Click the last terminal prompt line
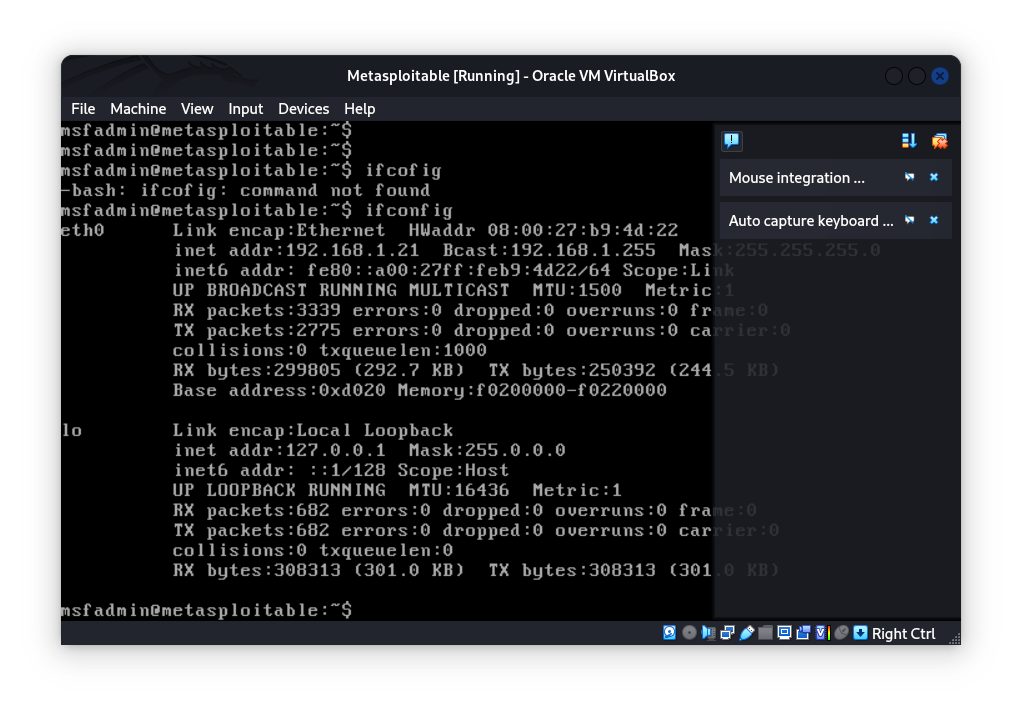This screenshot has width=1022, height=712. 207,610
